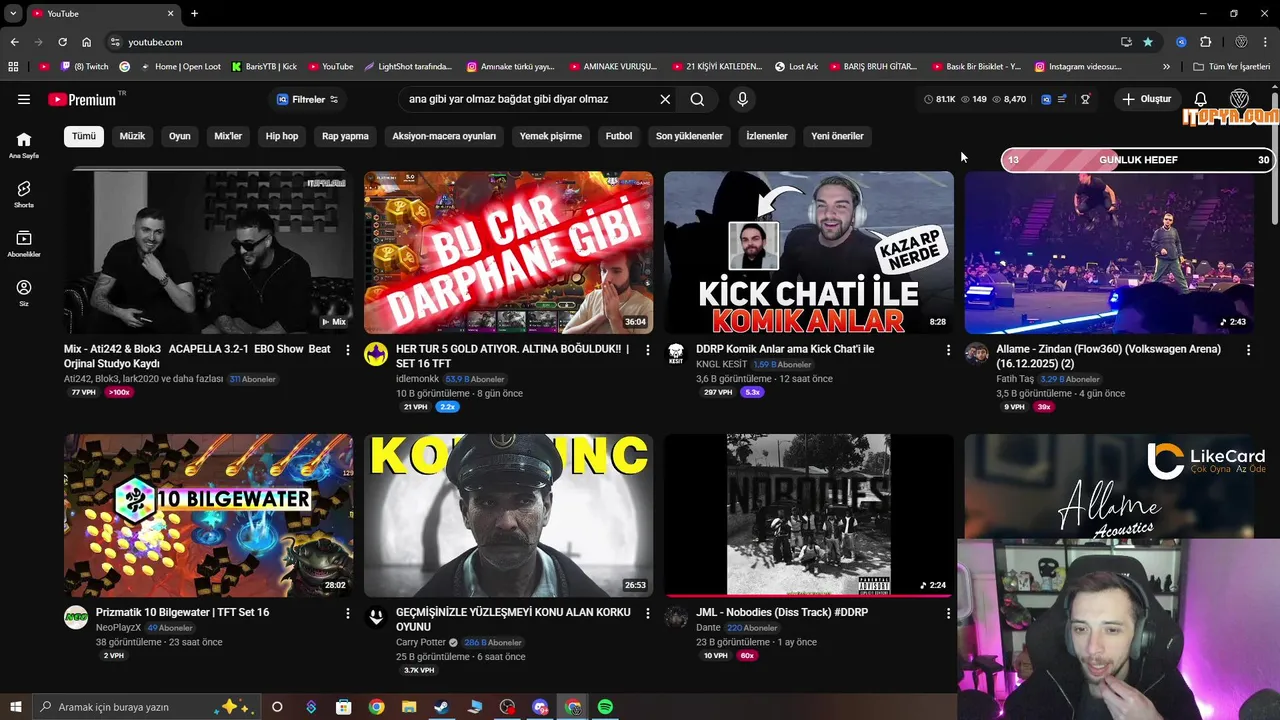Open Abonelikler in the sidebar
The width and height of the screenshot is (1280, 720).
pos(24,244)
